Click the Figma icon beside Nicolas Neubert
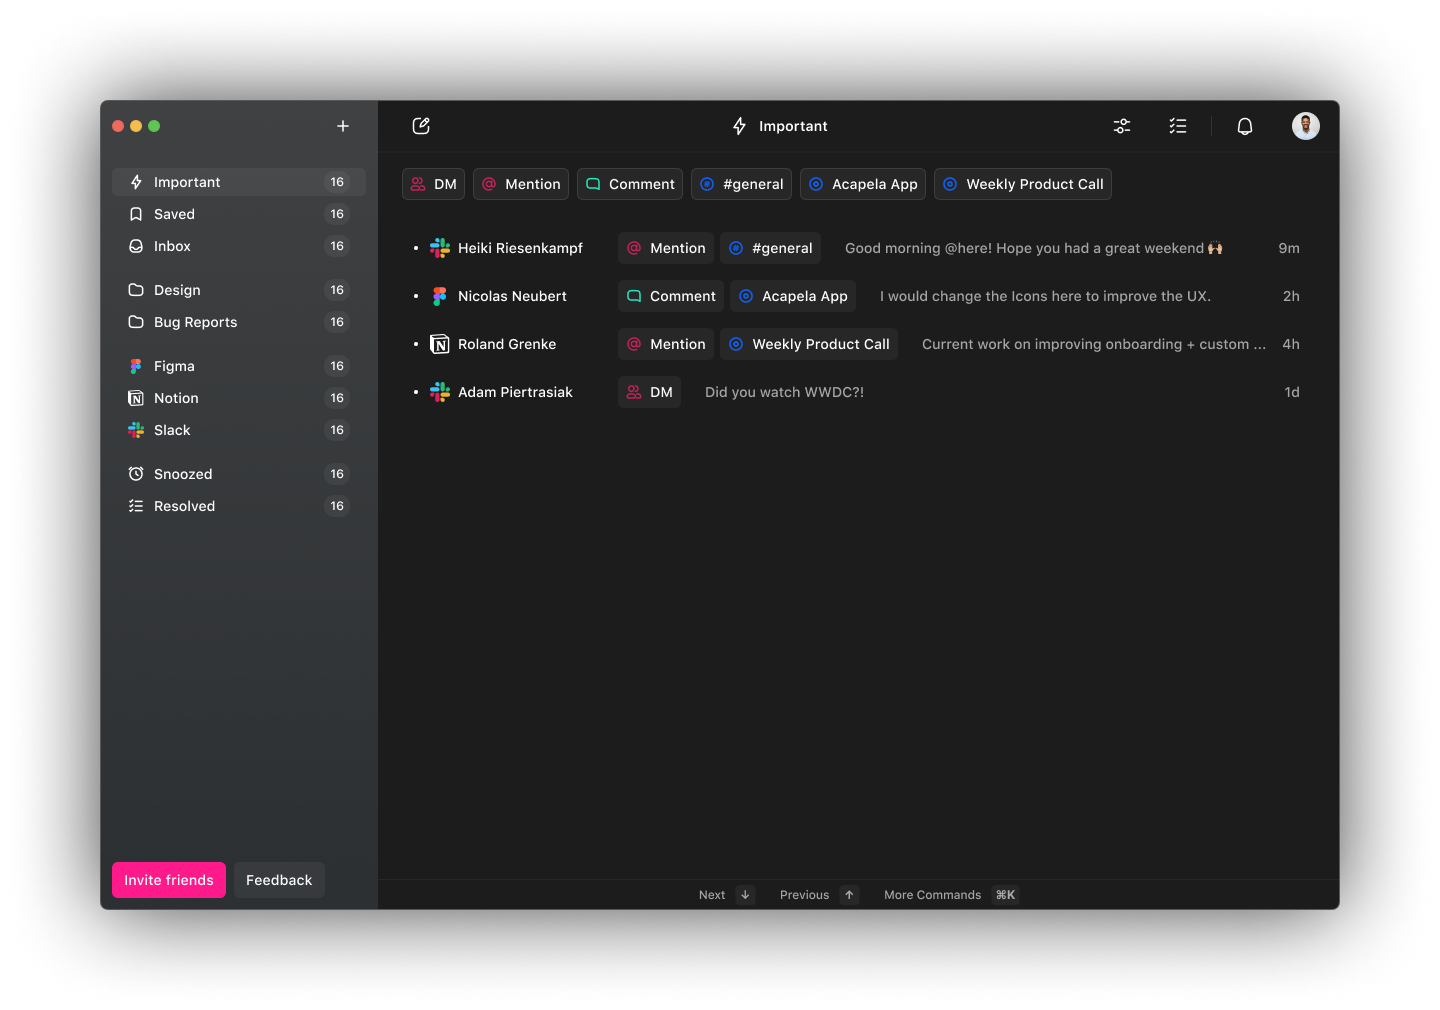 (x=440, y=296)
